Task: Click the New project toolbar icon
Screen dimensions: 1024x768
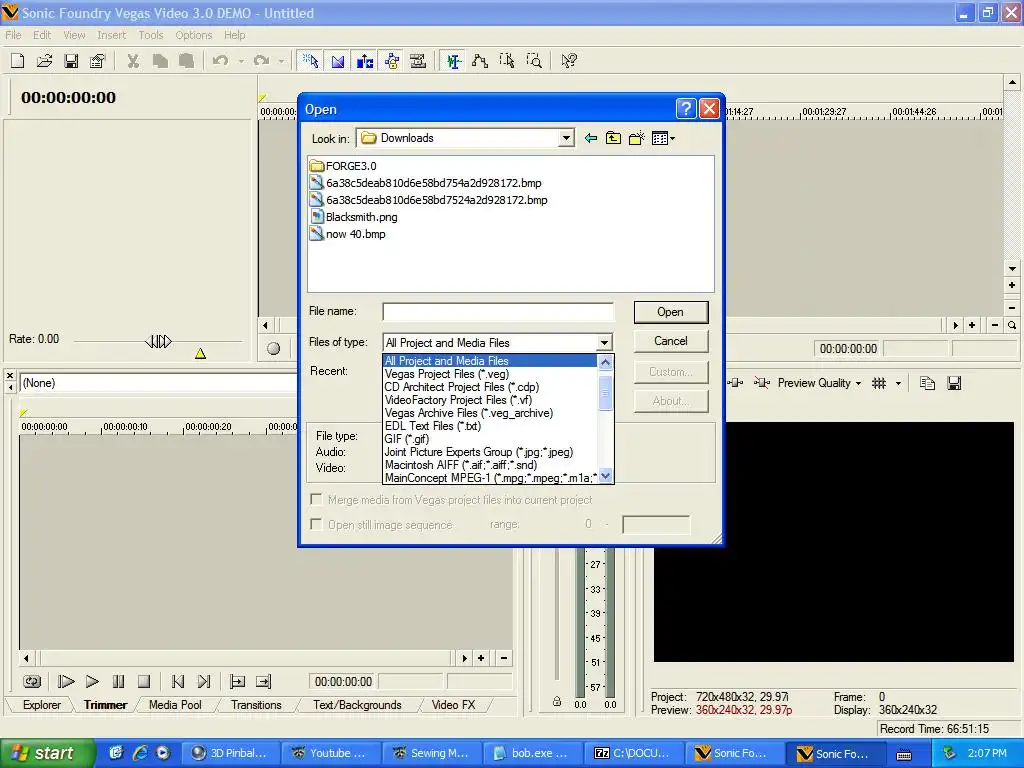Action: click(x=18, y=61)
